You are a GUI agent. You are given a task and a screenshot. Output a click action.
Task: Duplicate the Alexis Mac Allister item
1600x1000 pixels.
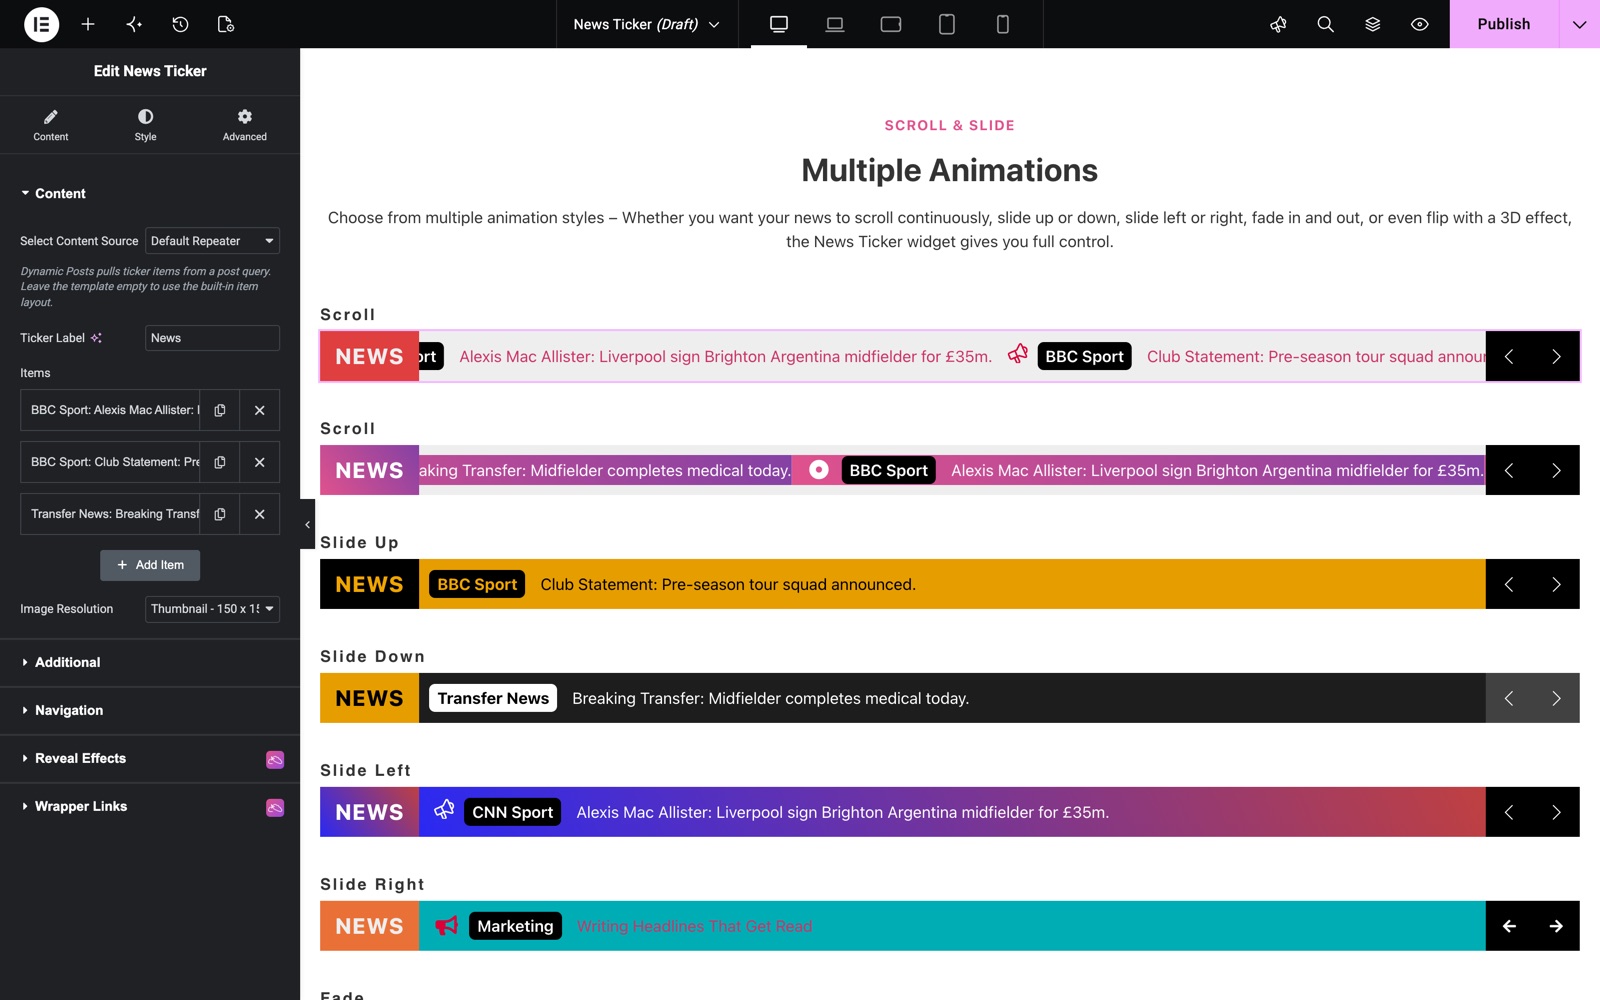pyautogui.click(x=220, y=410)
